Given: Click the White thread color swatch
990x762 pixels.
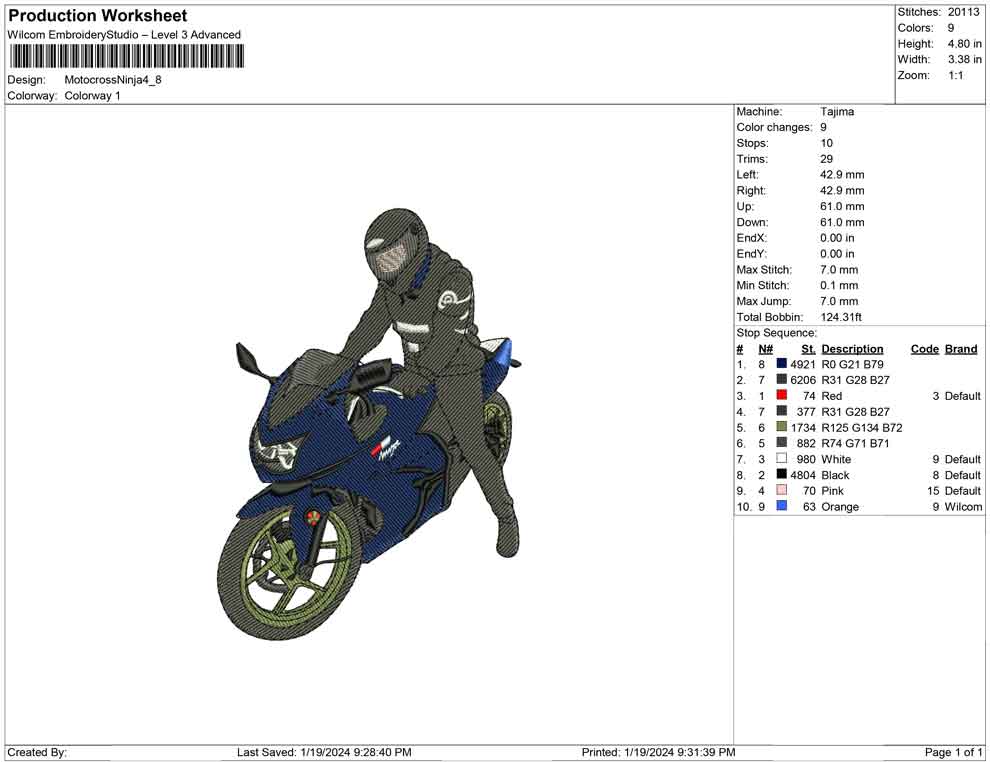Looking at the screenshot, I should (782, 458).
